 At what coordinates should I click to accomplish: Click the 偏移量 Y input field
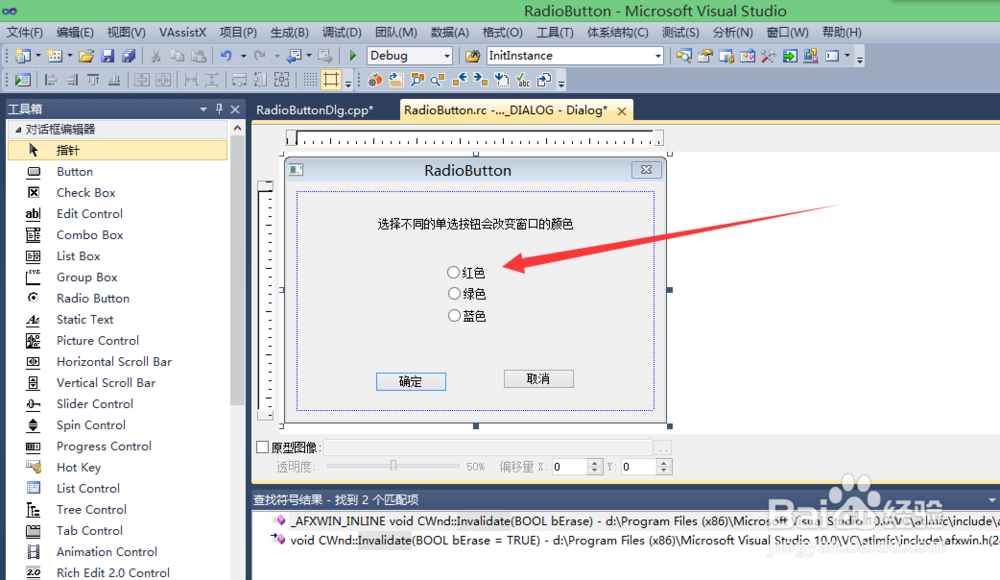[639, 467]
